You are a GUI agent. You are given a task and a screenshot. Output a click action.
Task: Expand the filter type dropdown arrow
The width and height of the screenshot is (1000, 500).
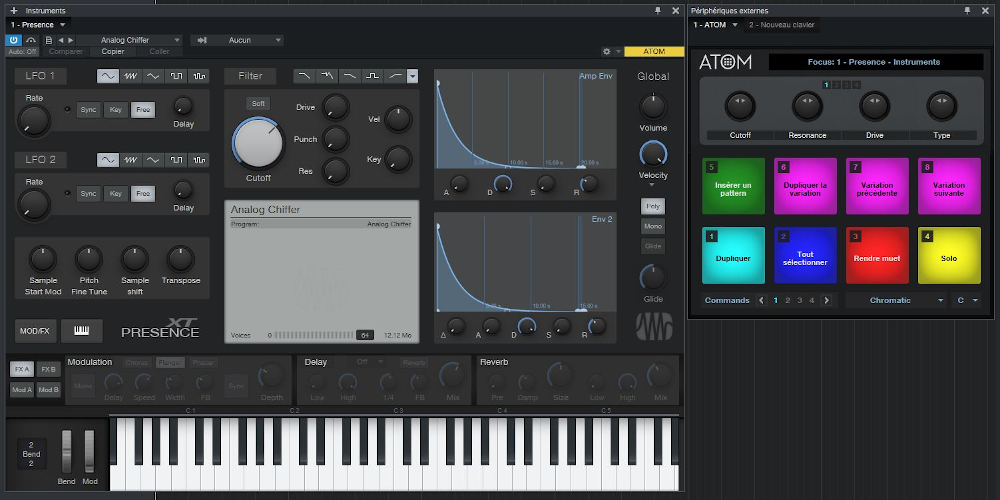click(413, 76)
